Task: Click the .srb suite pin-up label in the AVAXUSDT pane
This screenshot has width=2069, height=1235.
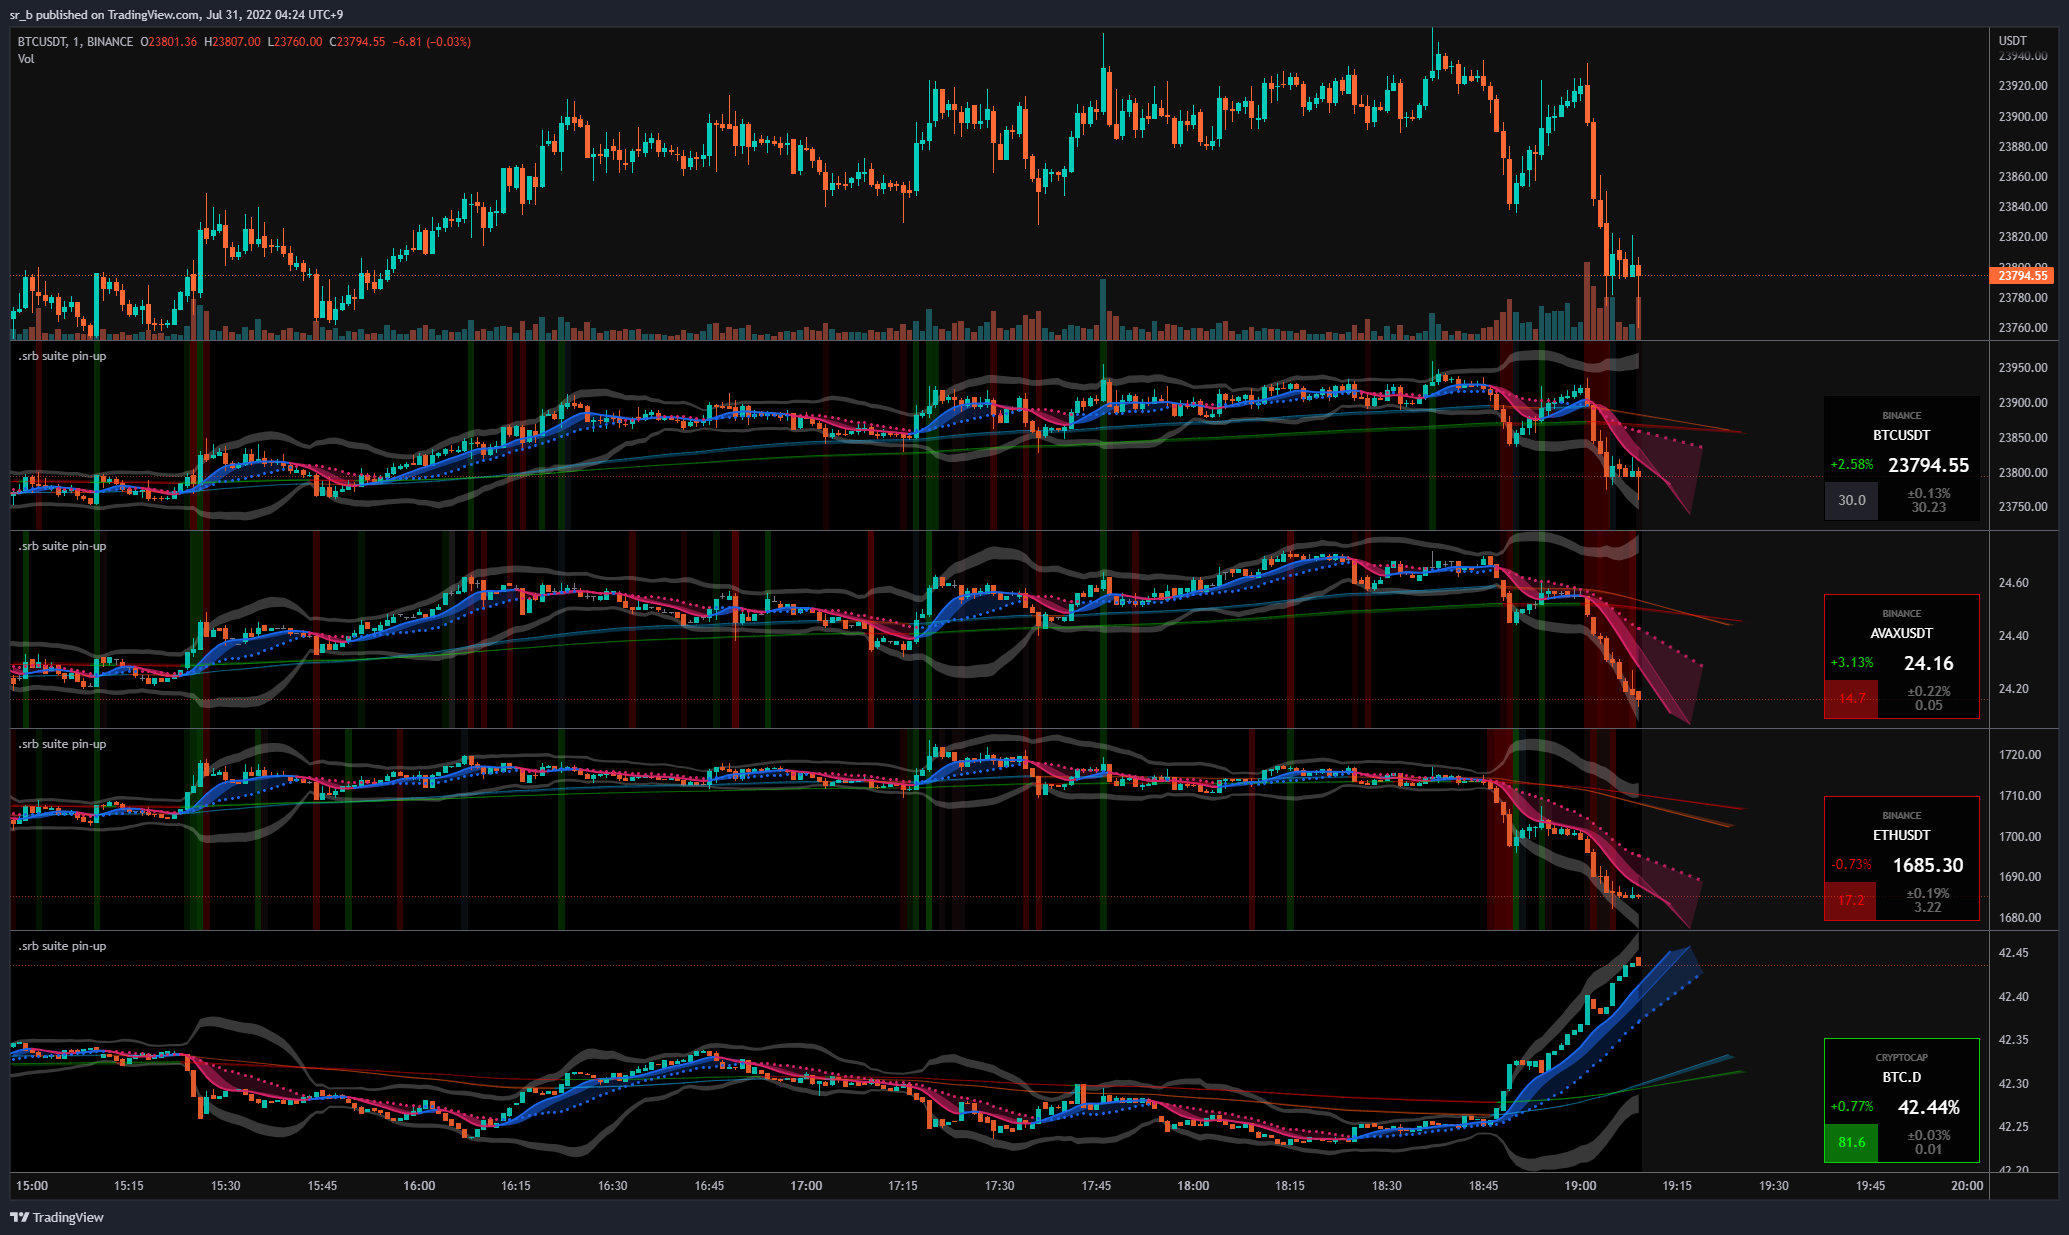Action: pos(62,546)
